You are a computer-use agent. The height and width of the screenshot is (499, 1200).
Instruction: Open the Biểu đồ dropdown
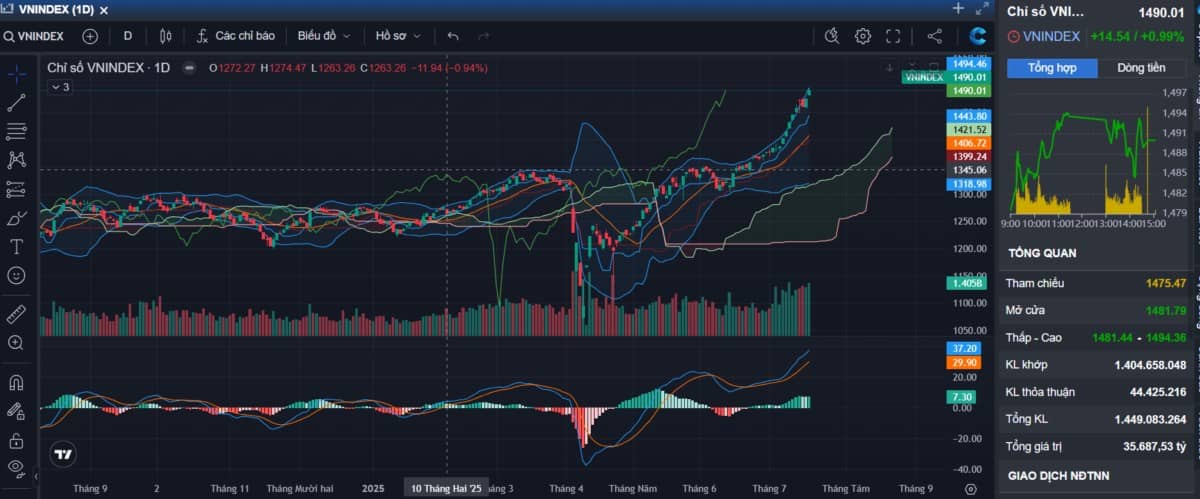pos(324,36)
